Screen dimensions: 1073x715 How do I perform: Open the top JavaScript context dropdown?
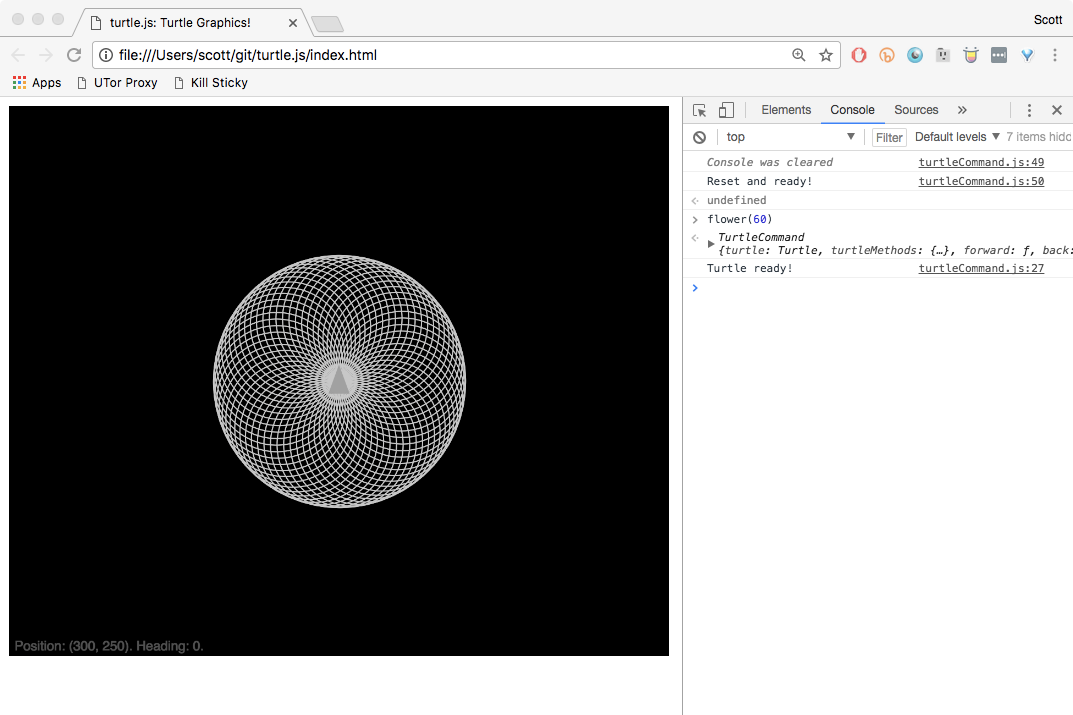pyautogui.click(x=790, y=137)
